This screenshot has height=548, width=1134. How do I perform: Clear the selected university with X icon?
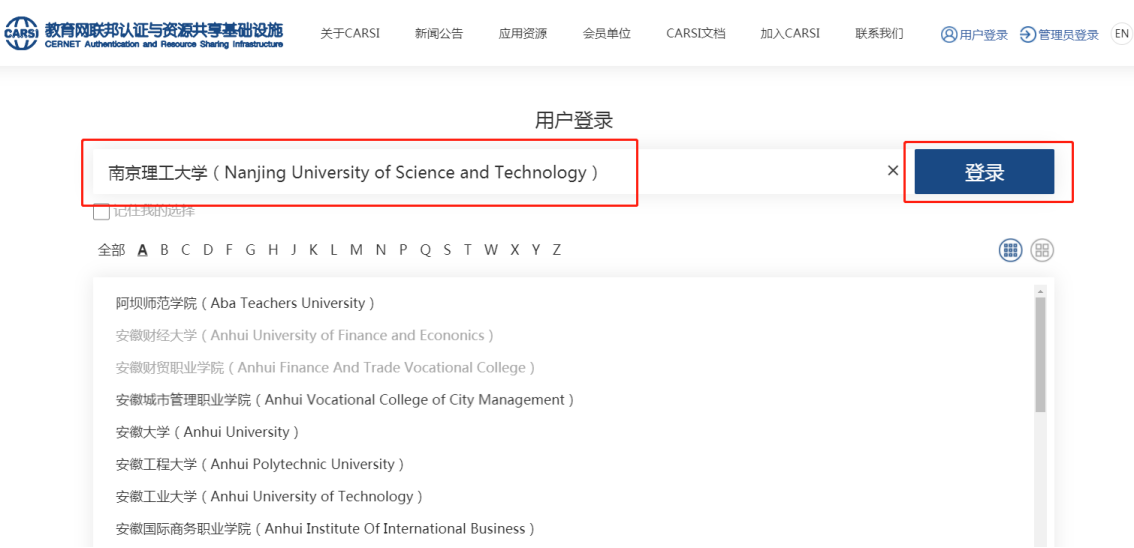click(893, 171)
